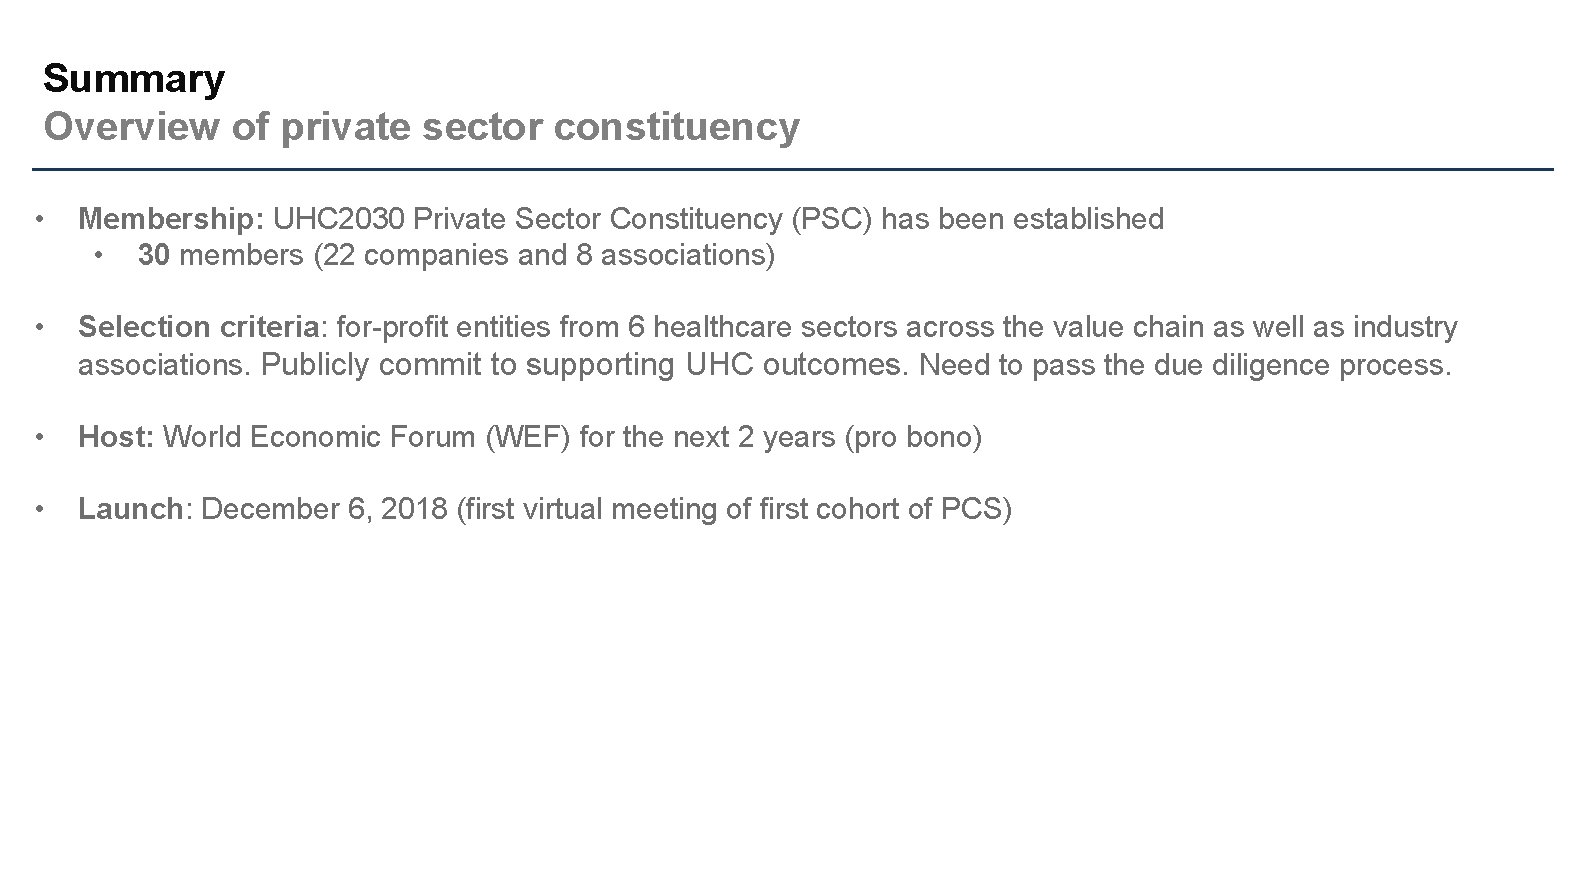Click the bold "Host:" label
1583x891 pixels.
click(116, 437)
